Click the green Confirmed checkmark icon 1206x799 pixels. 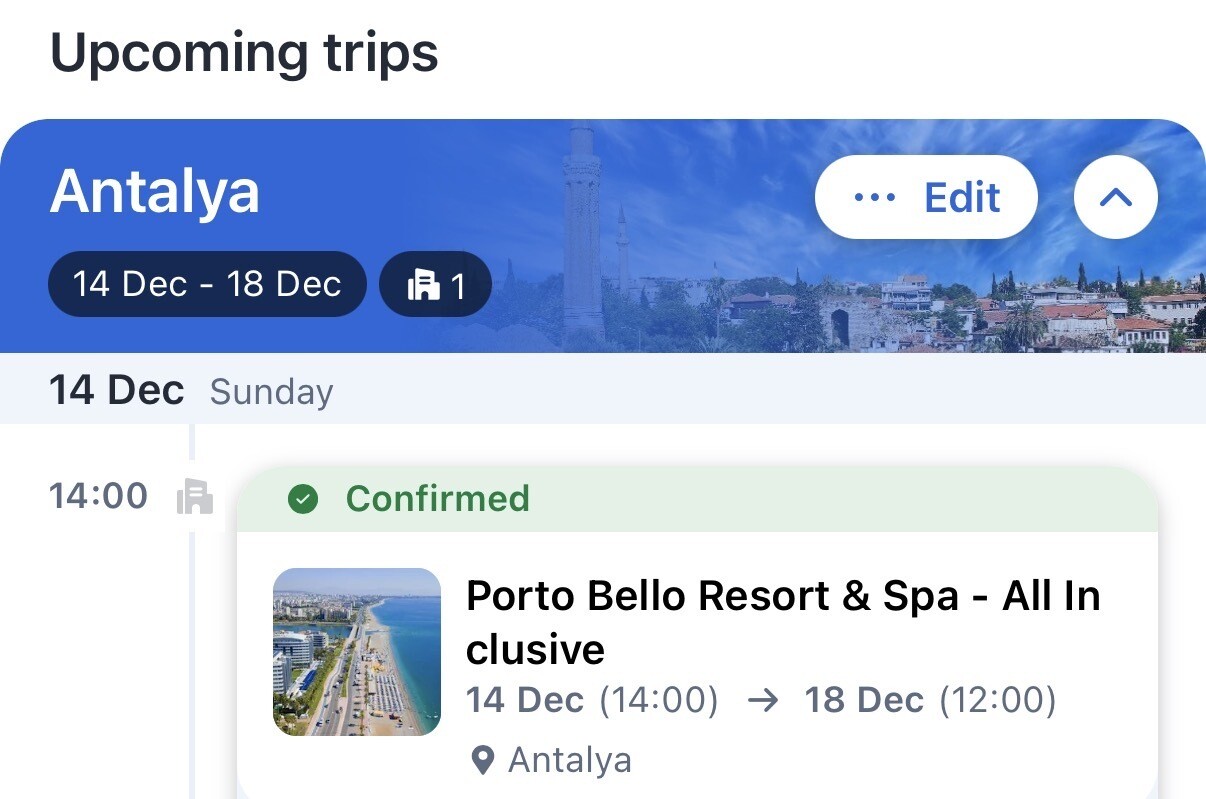(302, 499)
